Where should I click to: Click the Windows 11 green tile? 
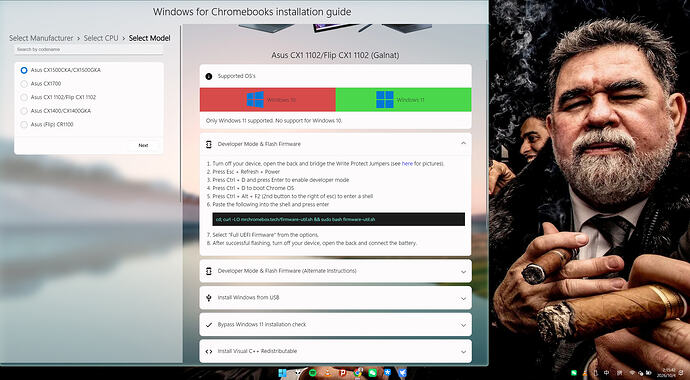click(x=404, y=100)
